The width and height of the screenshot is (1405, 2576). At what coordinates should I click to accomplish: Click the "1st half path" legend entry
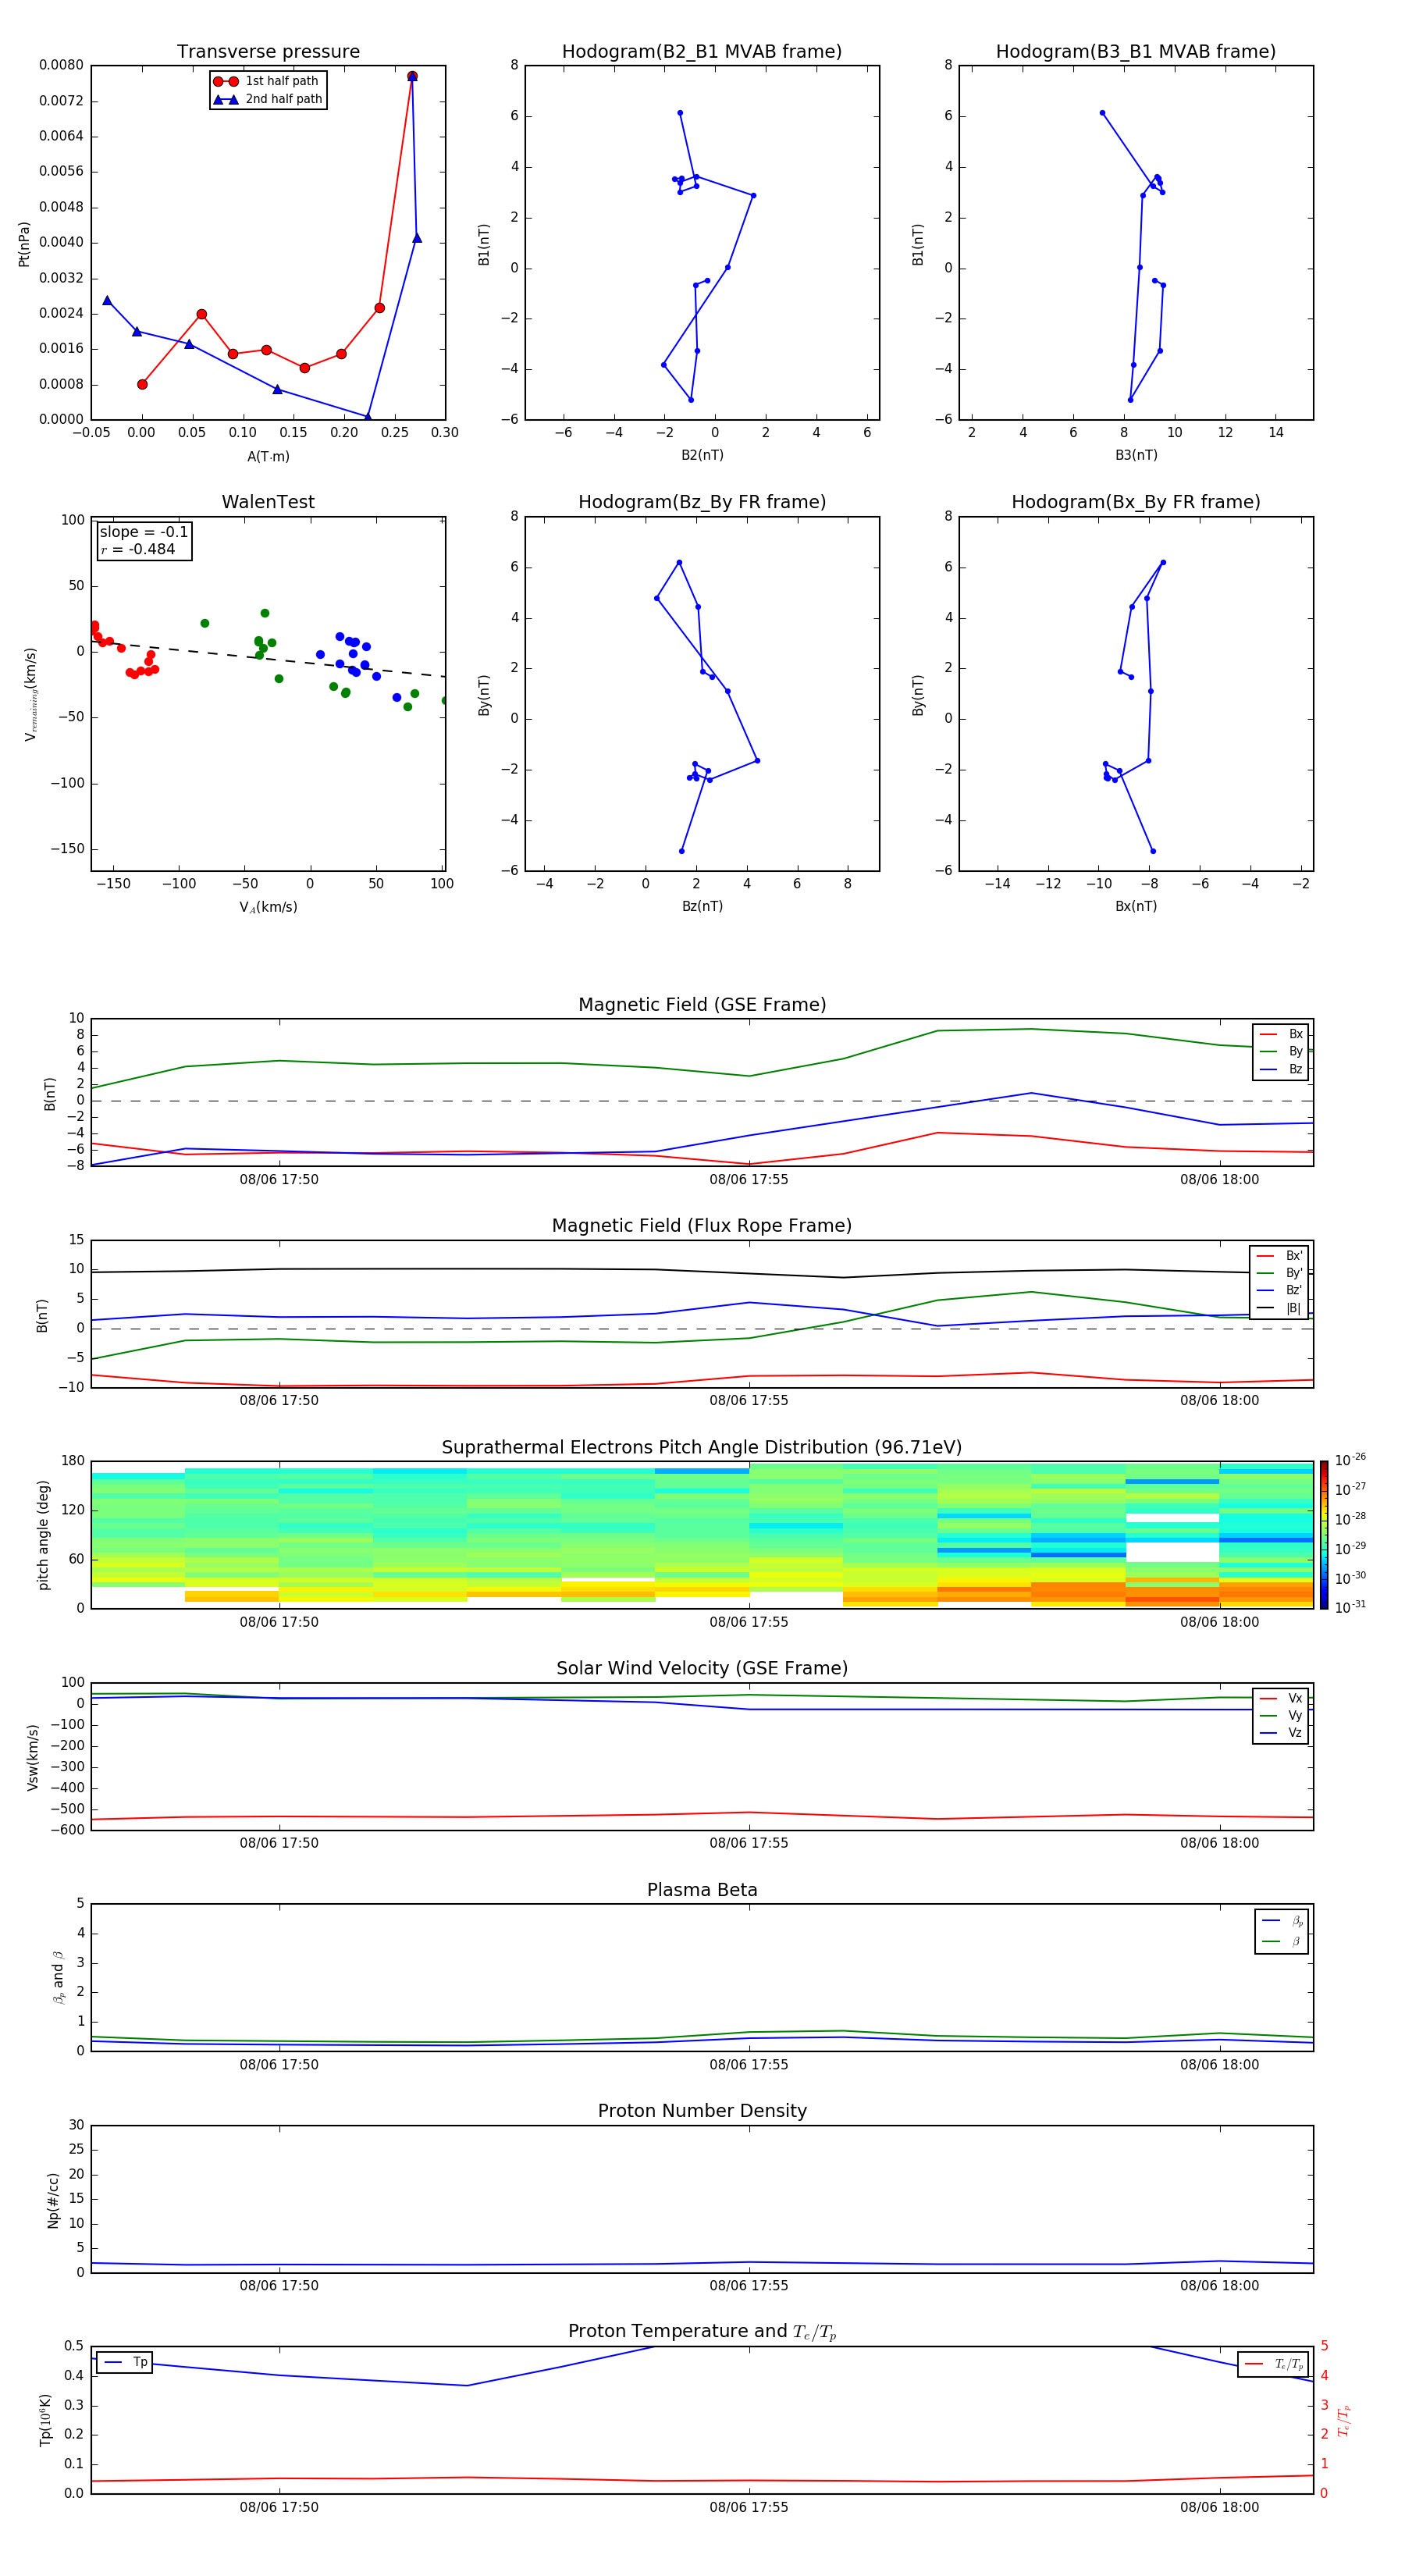267,81
